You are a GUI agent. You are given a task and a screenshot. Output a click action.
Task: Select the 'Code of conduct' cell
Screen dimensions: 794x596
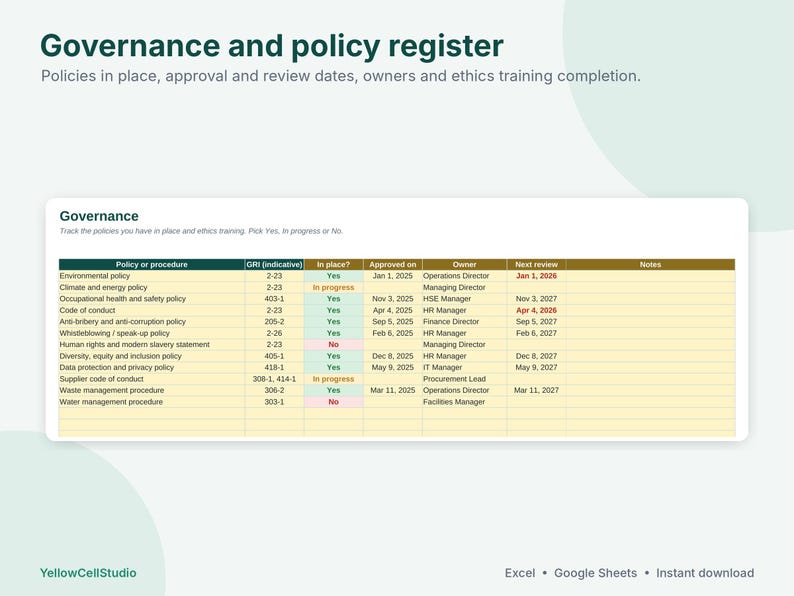152,310
